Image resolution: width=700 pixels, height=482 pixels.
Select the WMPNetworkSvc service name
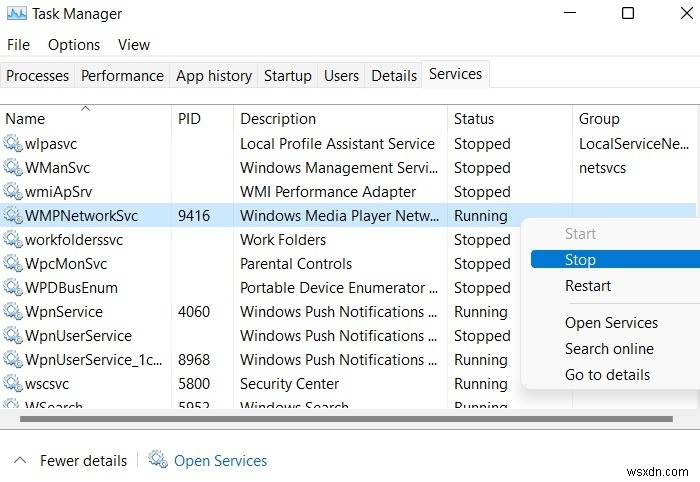[82, 216]
